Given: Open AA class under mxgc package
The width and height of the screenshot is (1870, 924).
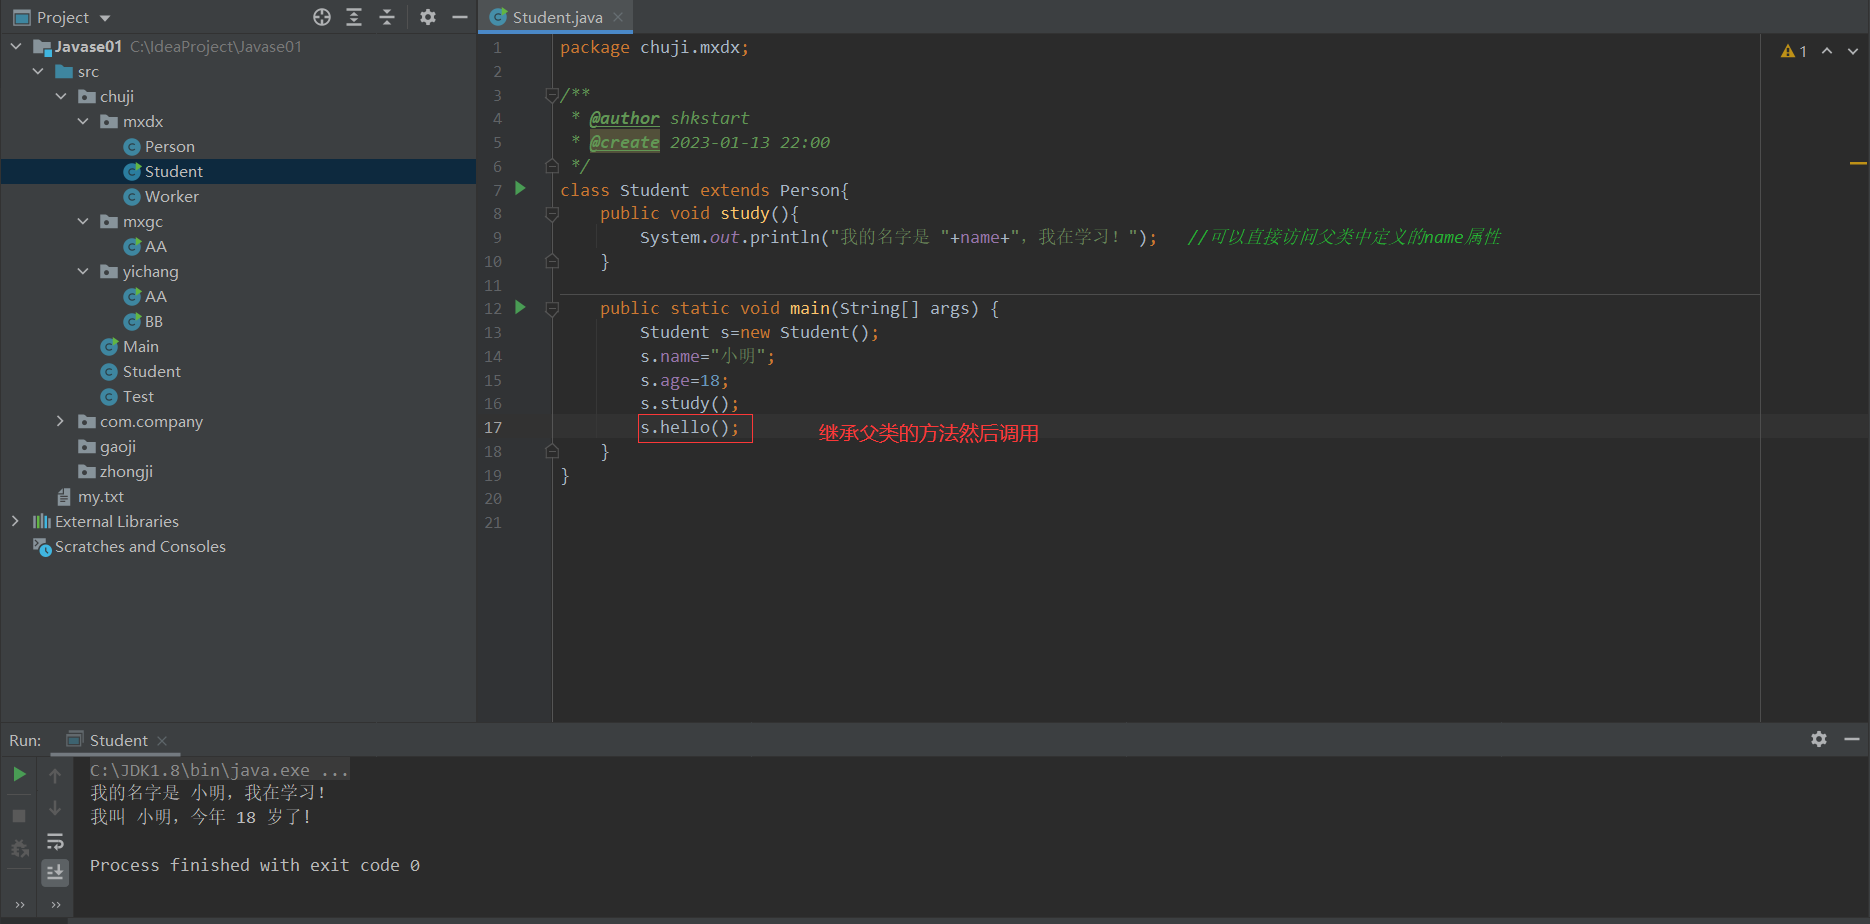Looking at the screenshot, I should pos(145,246).
